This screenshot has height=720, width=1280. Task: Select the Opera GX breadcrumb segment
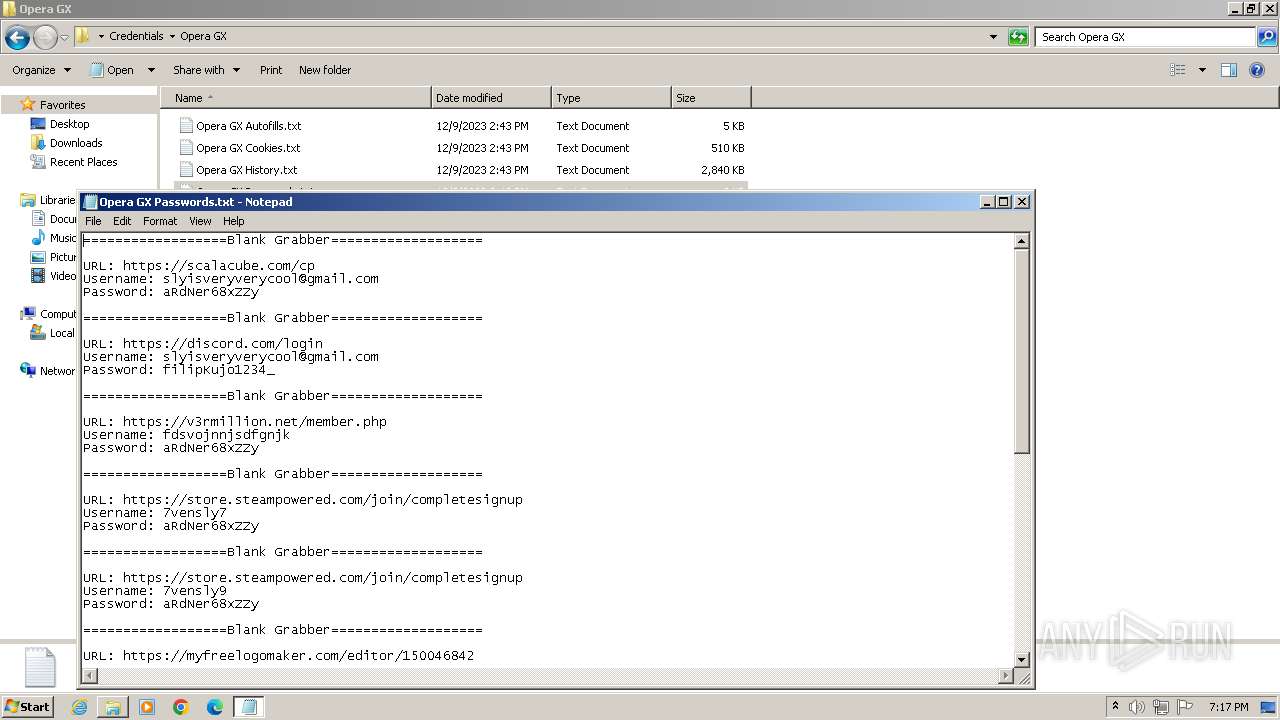(203, 36)
